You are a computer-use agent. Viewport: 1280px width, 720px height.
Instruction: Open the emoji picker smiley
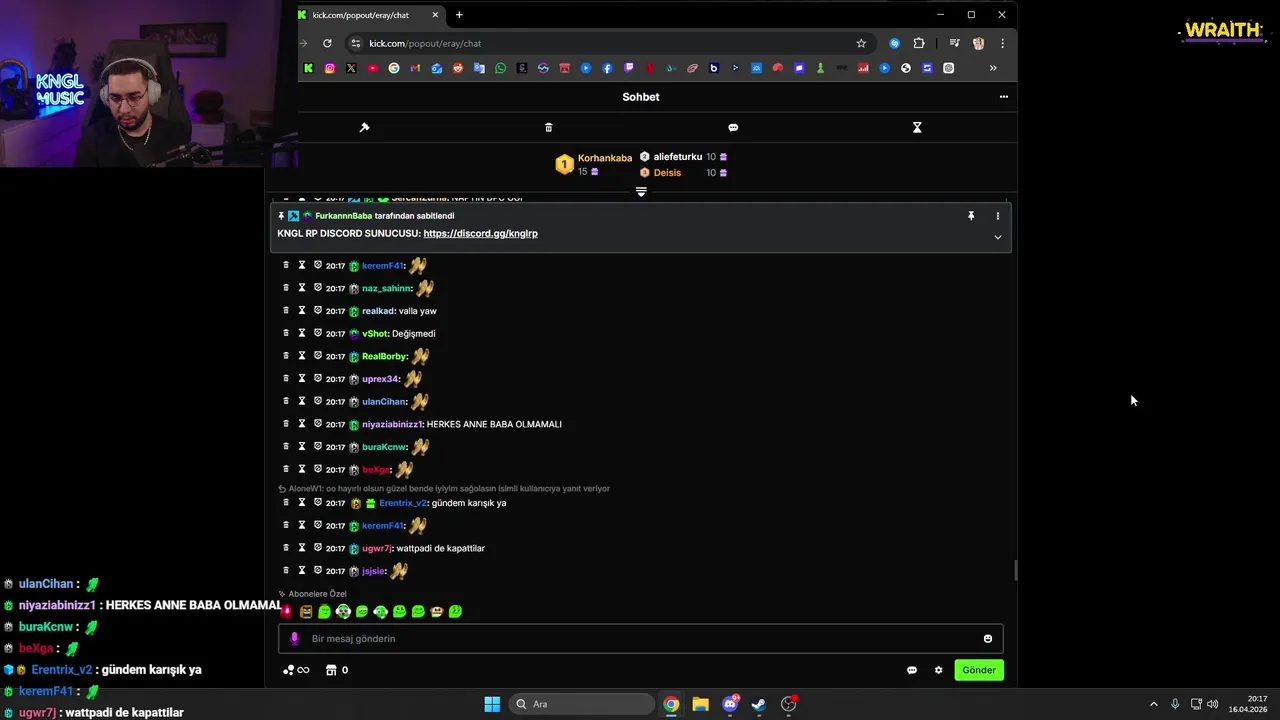click(988, 639)
